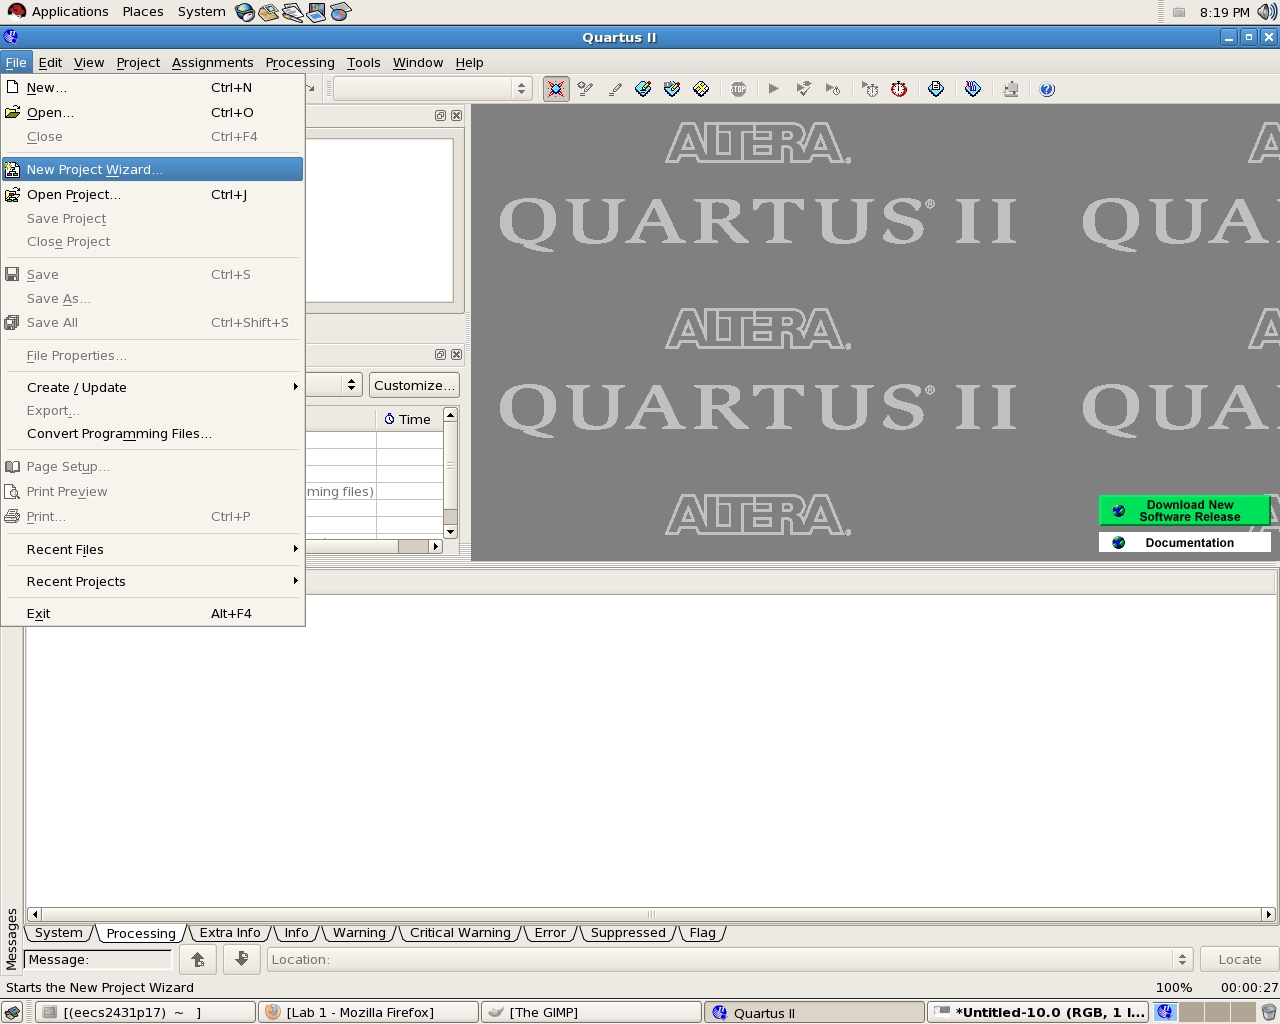Image resolution: width=1280 pixels, height=1024 pixels.
Task: Click the Time column header in Tasks
Action: [x=409, y=419]
